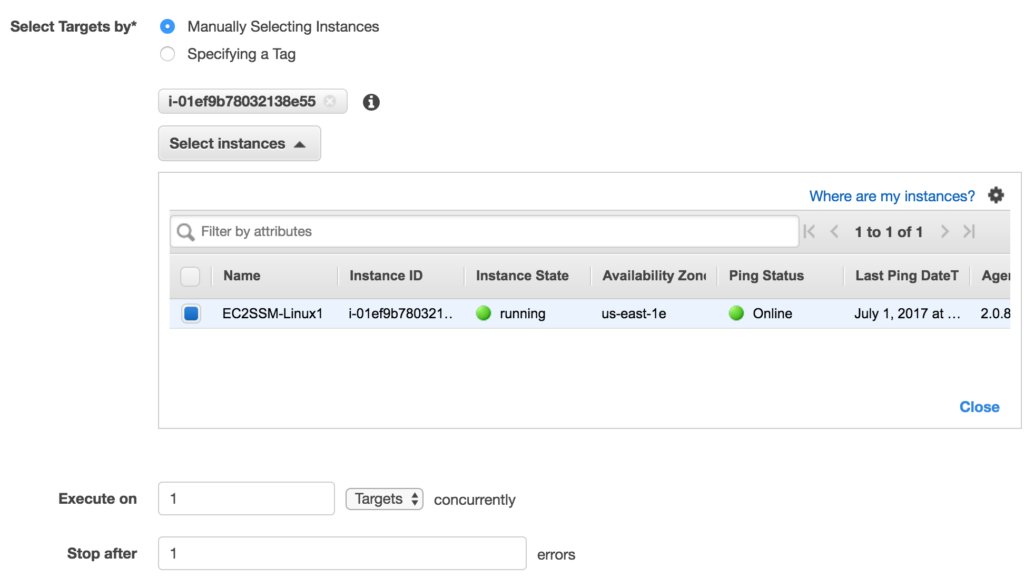The width and height of the screenshot is (1024, 587).
Task: Go to the next page of instances
Action: [944, 232]
